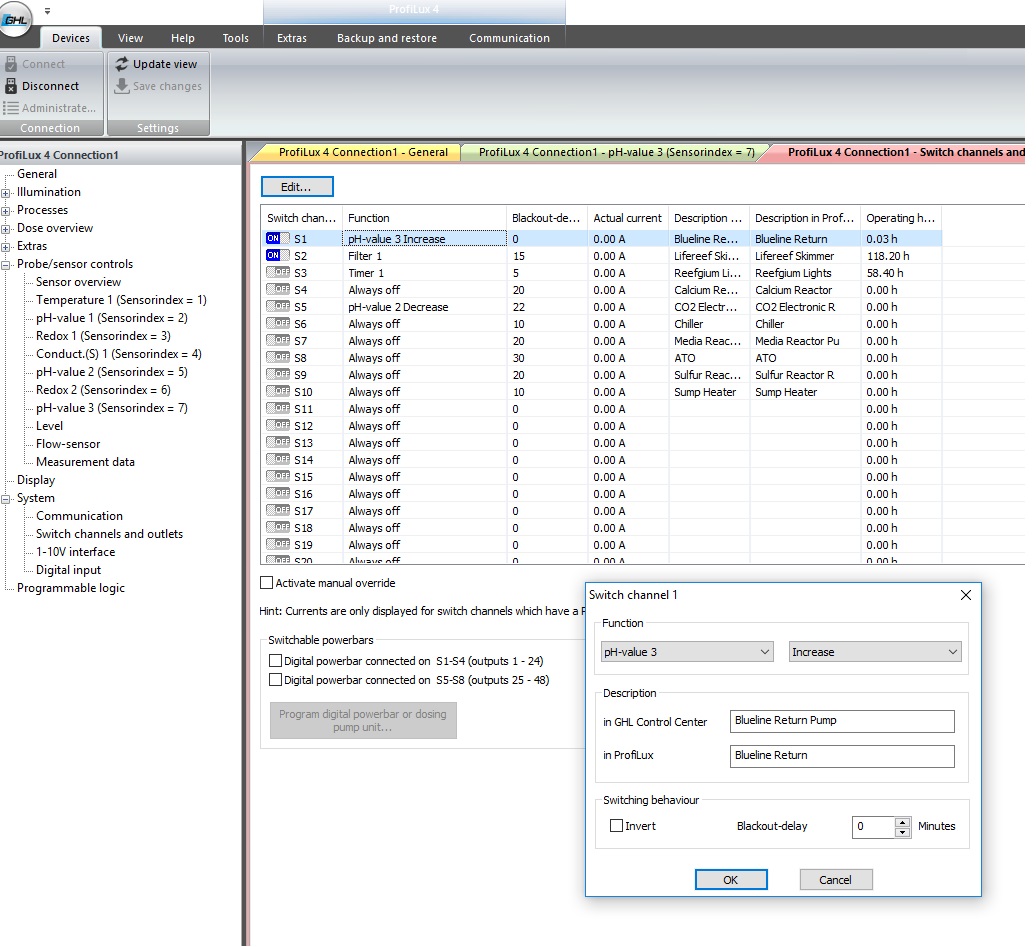
Task: Click the GHL application logo button
Action: (15, 19)
